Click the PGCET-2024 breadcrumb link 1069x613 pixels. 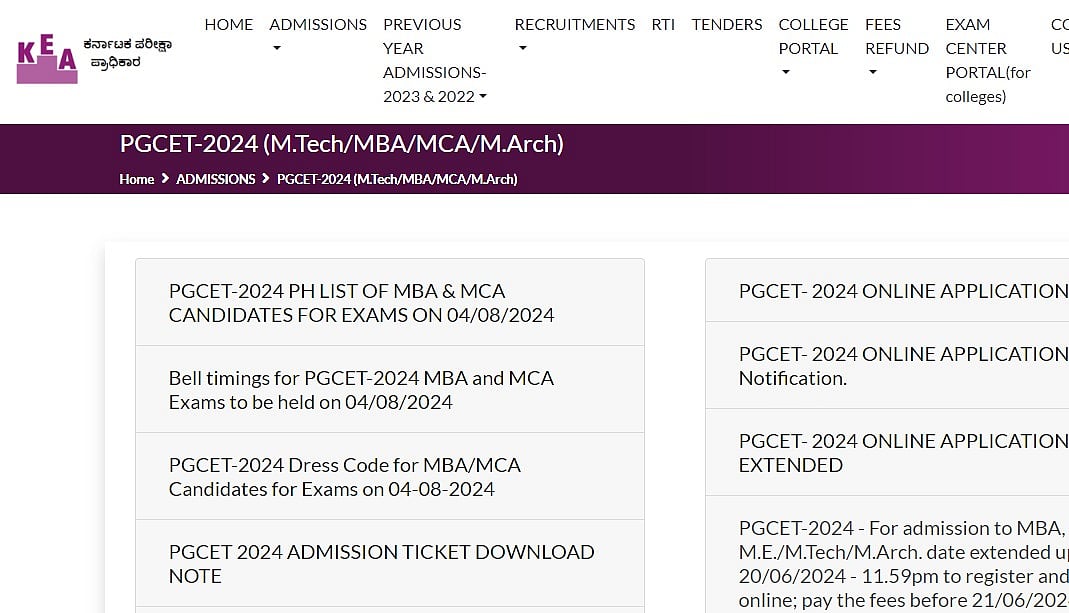click(x=397, y=179)
